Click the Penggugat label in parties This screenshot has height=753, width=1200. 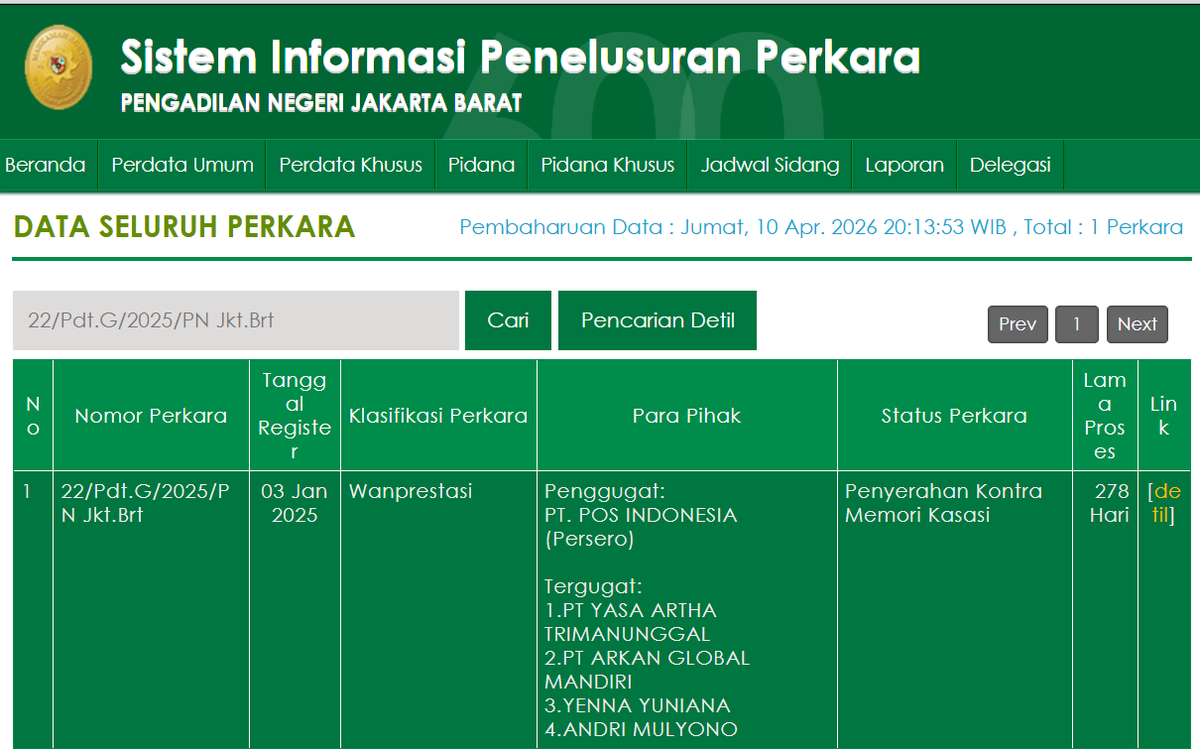coord(605,492)
